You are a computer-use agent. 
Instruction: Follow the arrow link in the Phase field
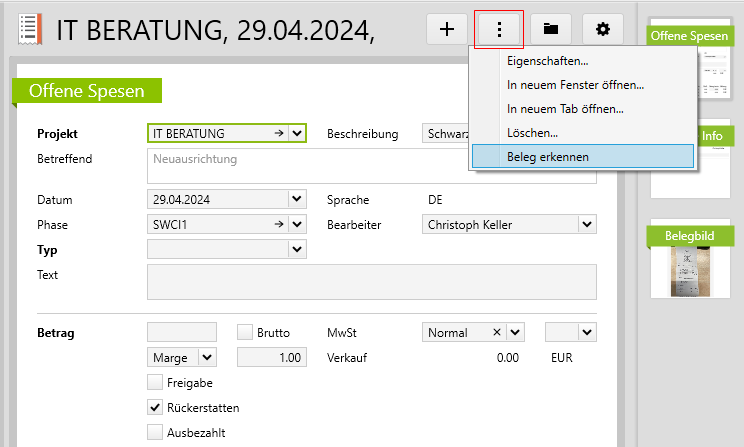[278, 224]
